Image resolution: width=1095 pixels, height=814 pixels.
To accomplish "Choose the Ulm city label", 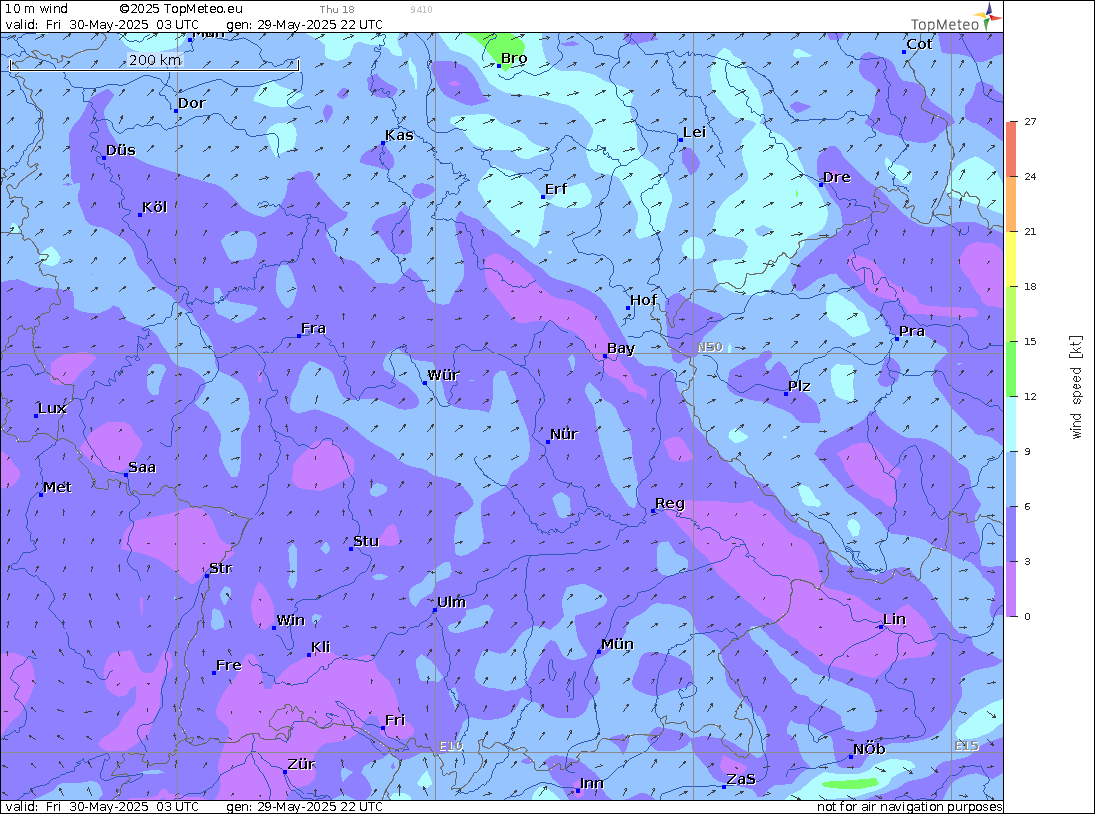I will [451, 602].
